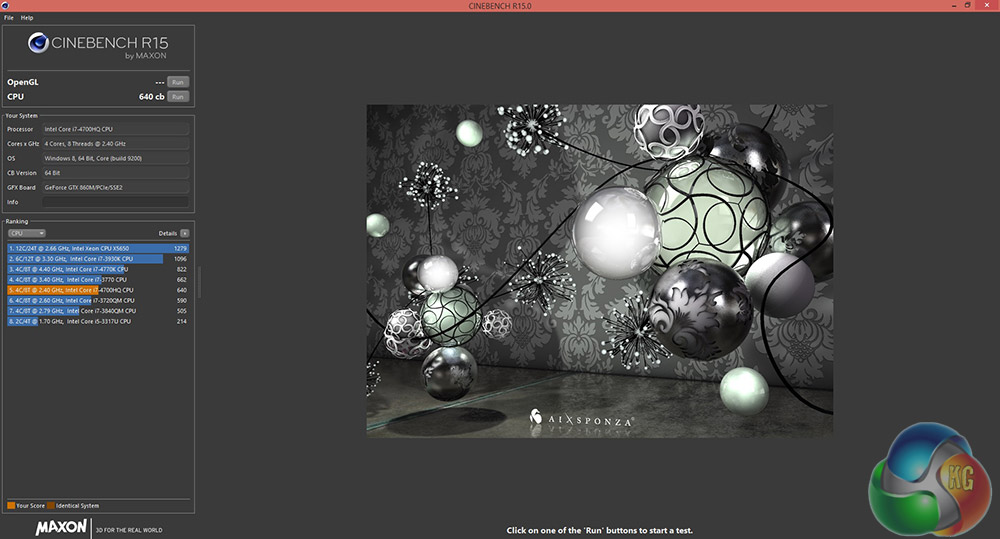
Task: Click the Info text field
Action: (115, 202)
